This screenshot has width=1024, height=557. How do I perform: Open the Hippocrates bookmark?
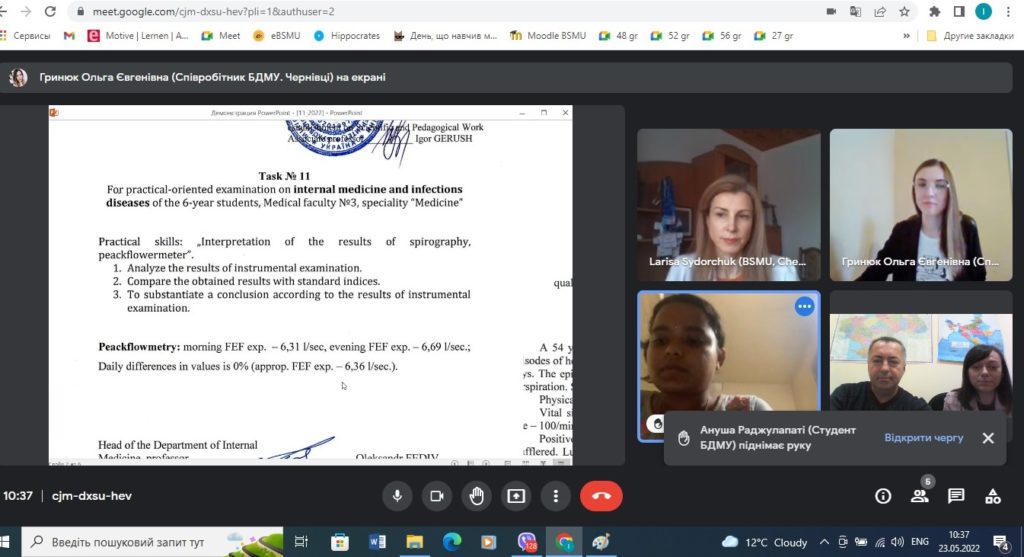click(x=347, y=36)
